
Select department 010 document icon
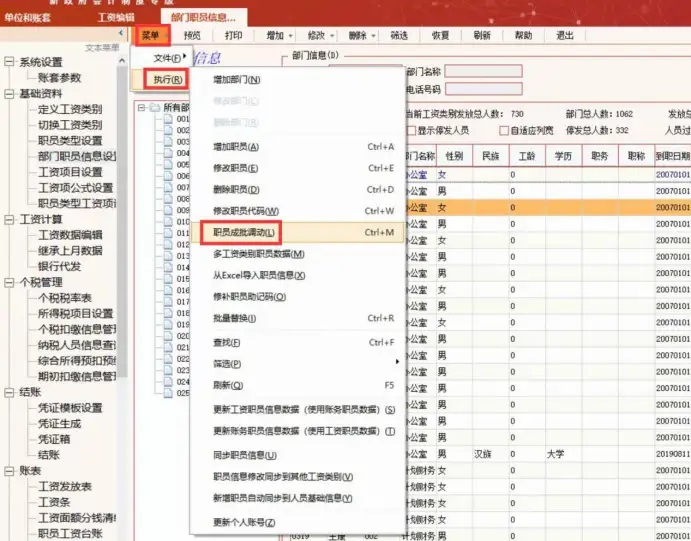tap(168, 221)
